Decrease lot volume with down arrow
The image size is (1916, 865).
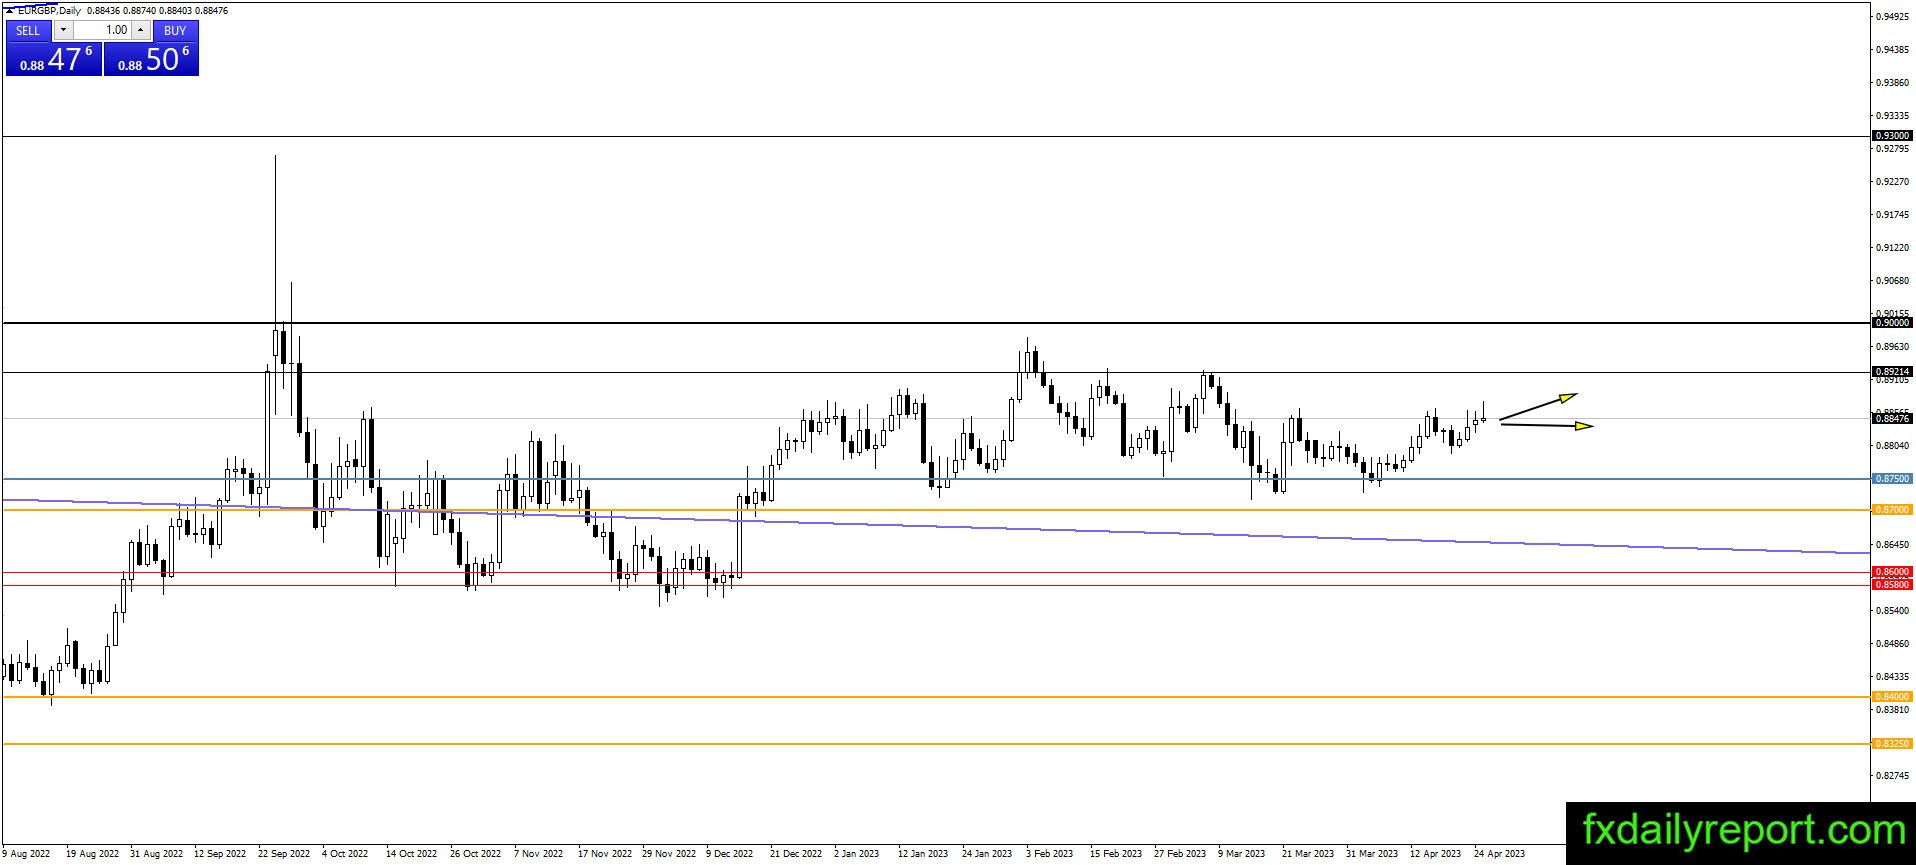pos(63,30)
